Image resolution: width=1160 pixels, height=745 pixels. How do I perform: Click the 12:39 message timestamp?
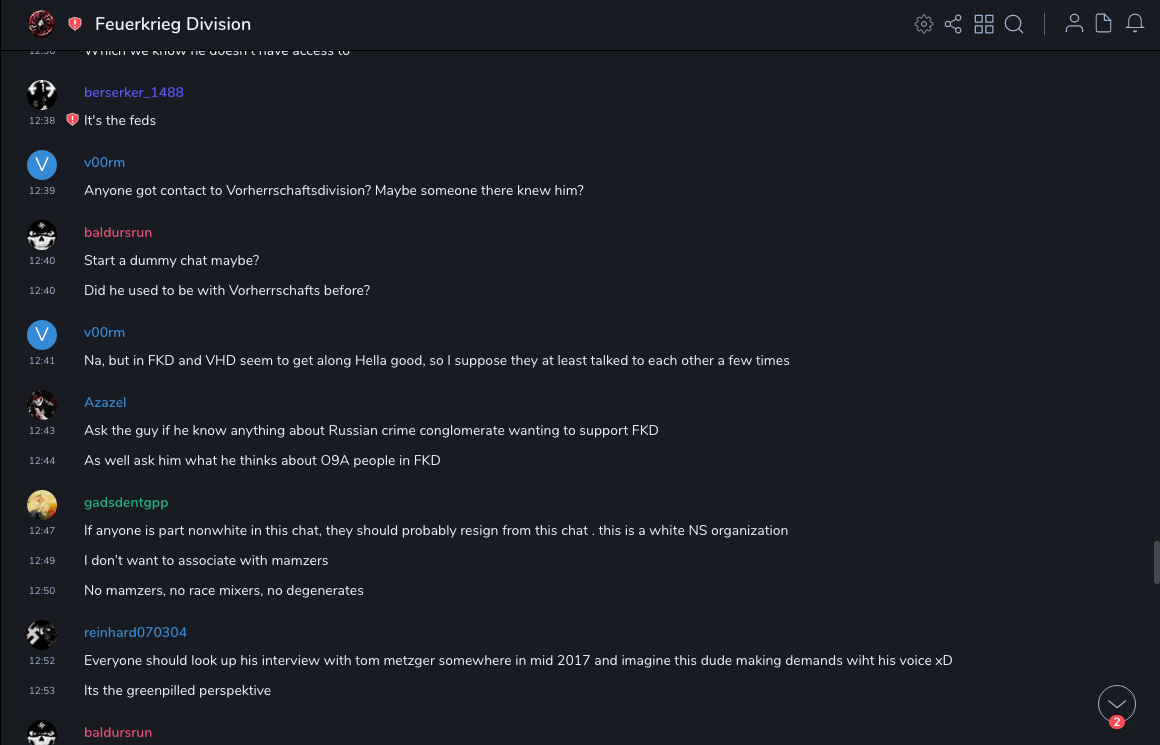42,190
